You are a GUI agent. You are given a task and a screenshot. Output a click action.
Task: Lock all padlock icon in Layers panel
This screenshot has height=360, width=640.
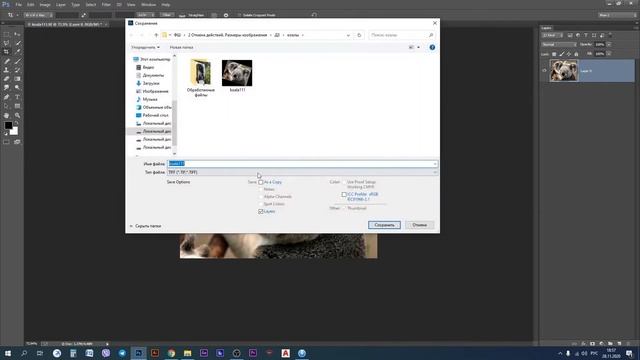pos(576,54)
